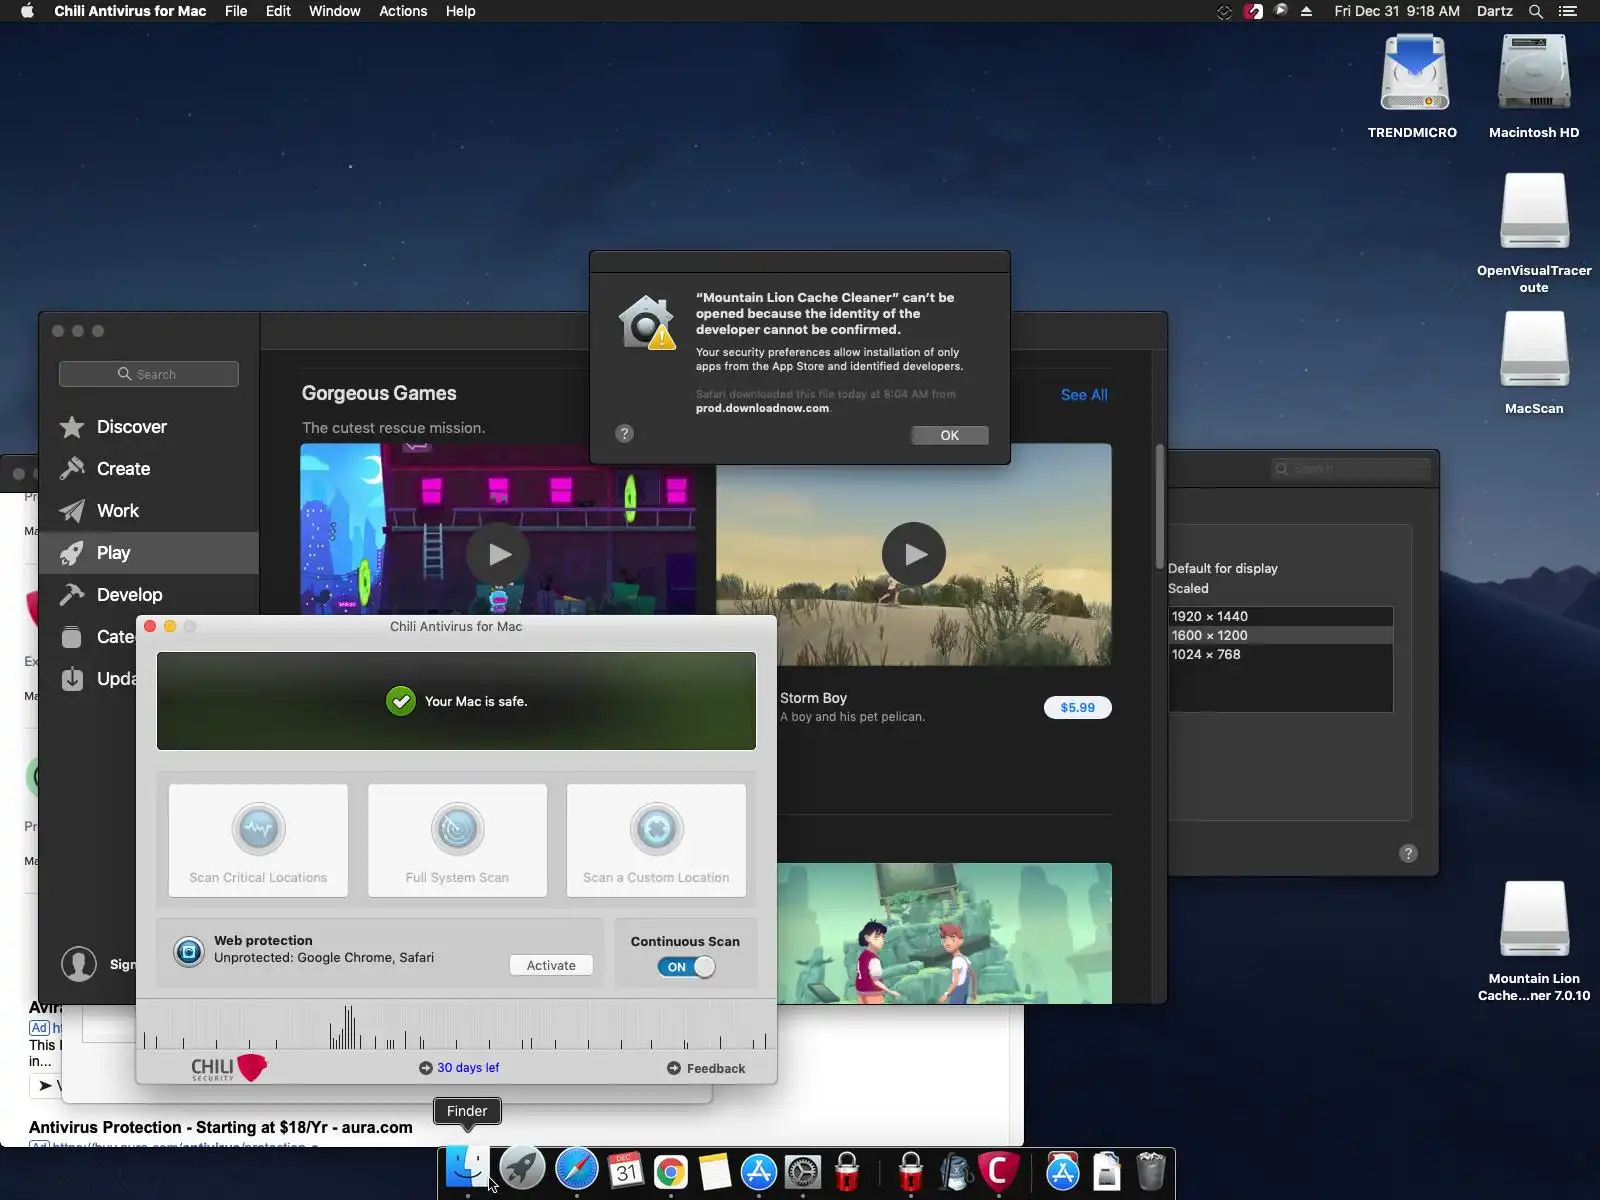Click the Storm Boy title
Image resolution: width=1600 pixels, height=1200 pixels.
point(813,698)
